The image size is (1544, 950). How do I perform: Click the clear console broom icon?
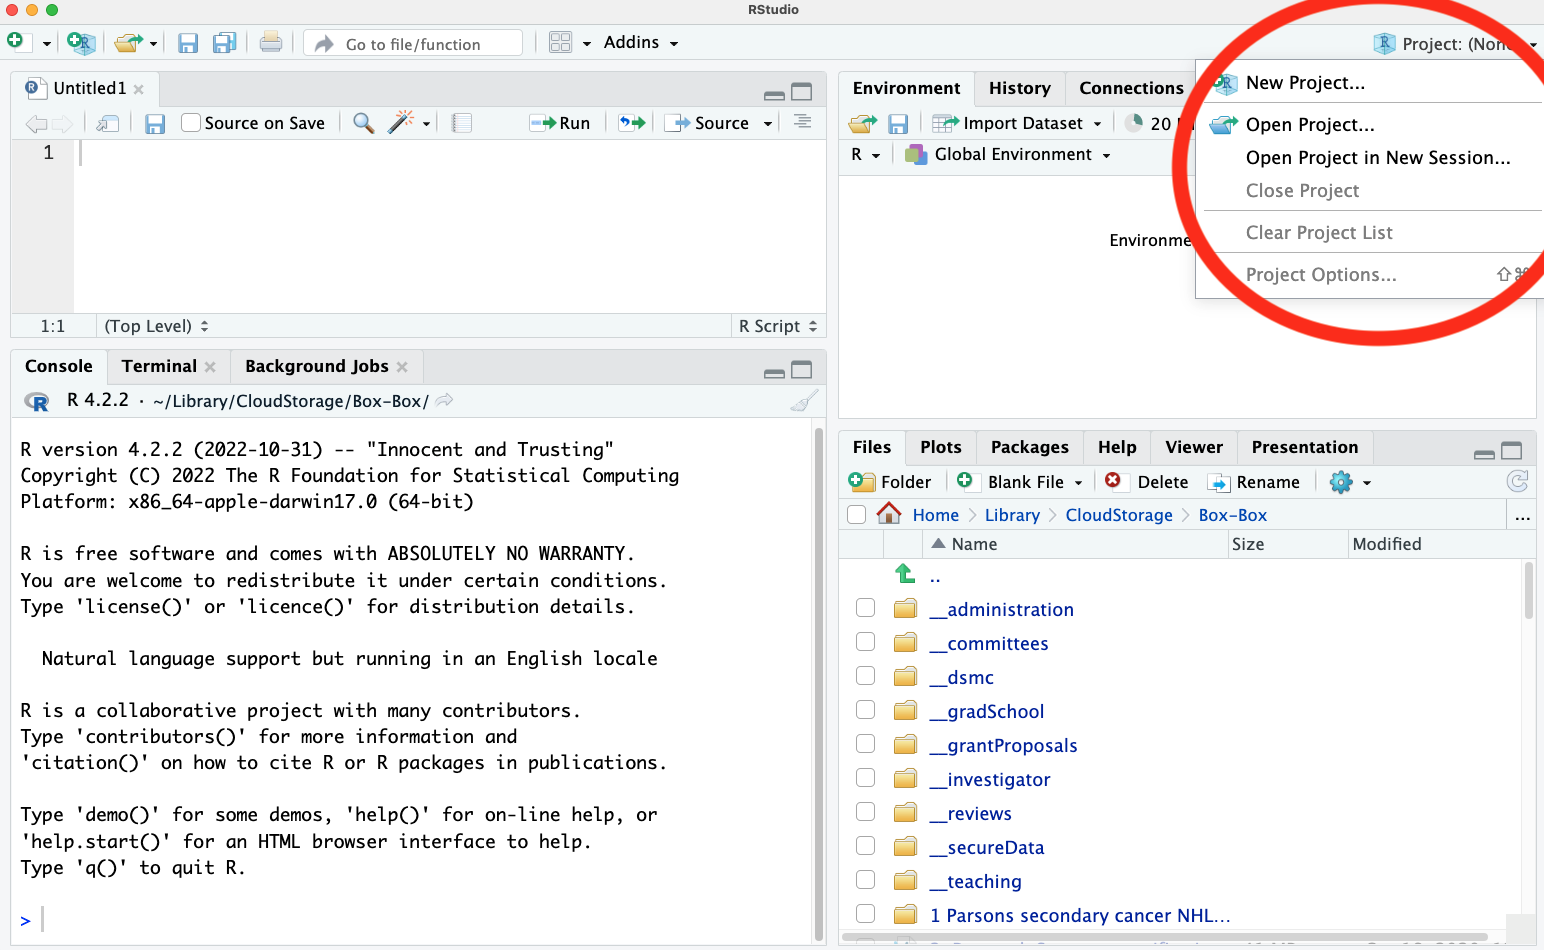point(804,401)
